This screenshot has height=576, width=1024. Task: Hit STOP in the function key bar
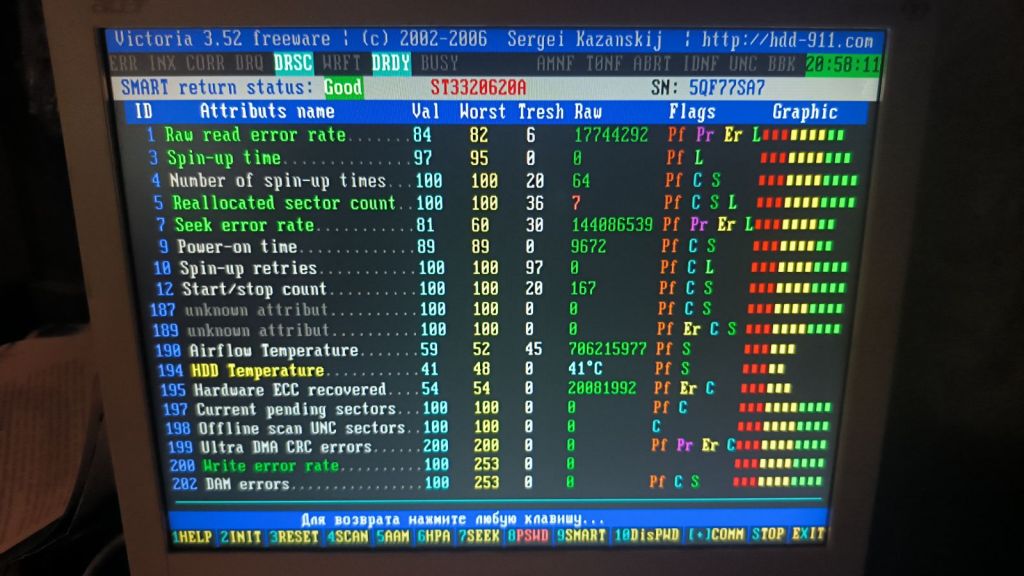click(x=767, y=534)
